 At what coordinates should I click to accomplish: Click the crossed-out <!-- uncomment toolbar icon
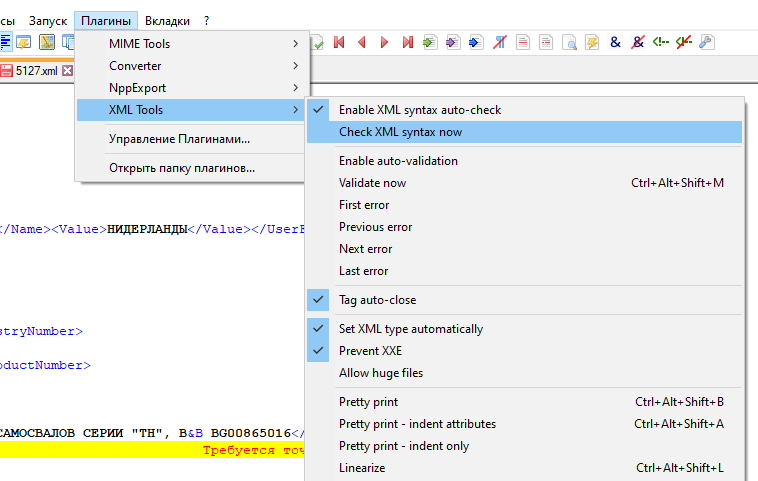click(x=684, y=43)
